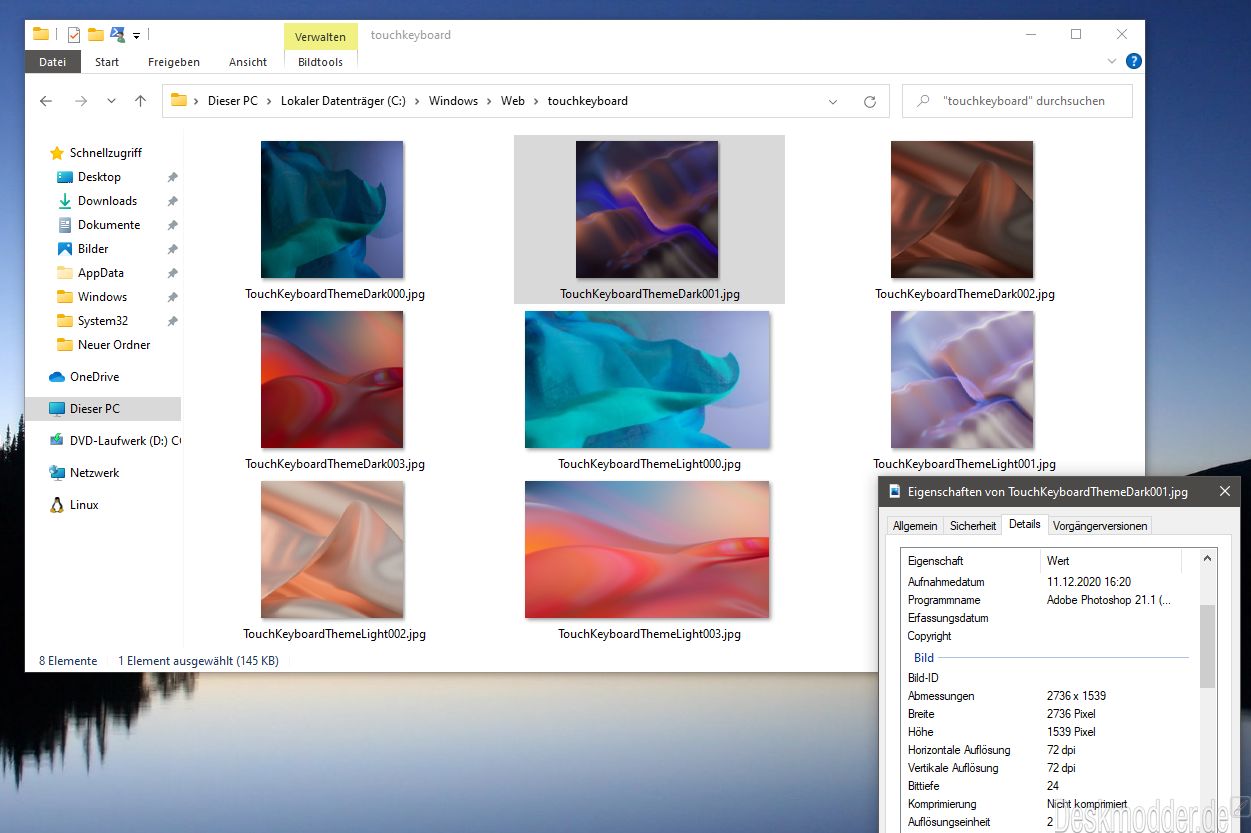Click the New Folder quick access icon
Image resolution: width=1251 pixels, height=833 pixels.
tap(96, 34)
